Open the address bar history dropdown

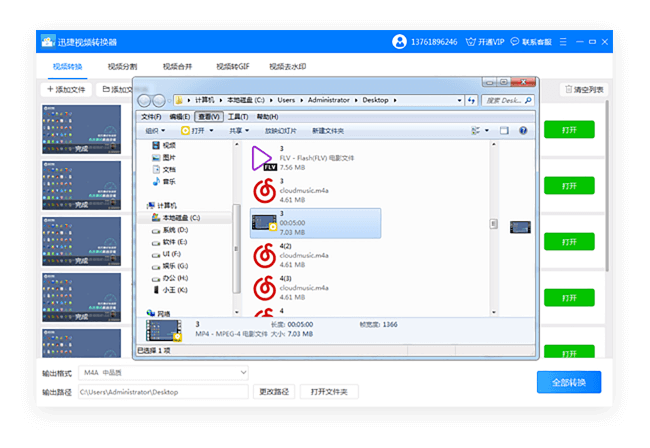pyautogui.click(x=459, y=100)
